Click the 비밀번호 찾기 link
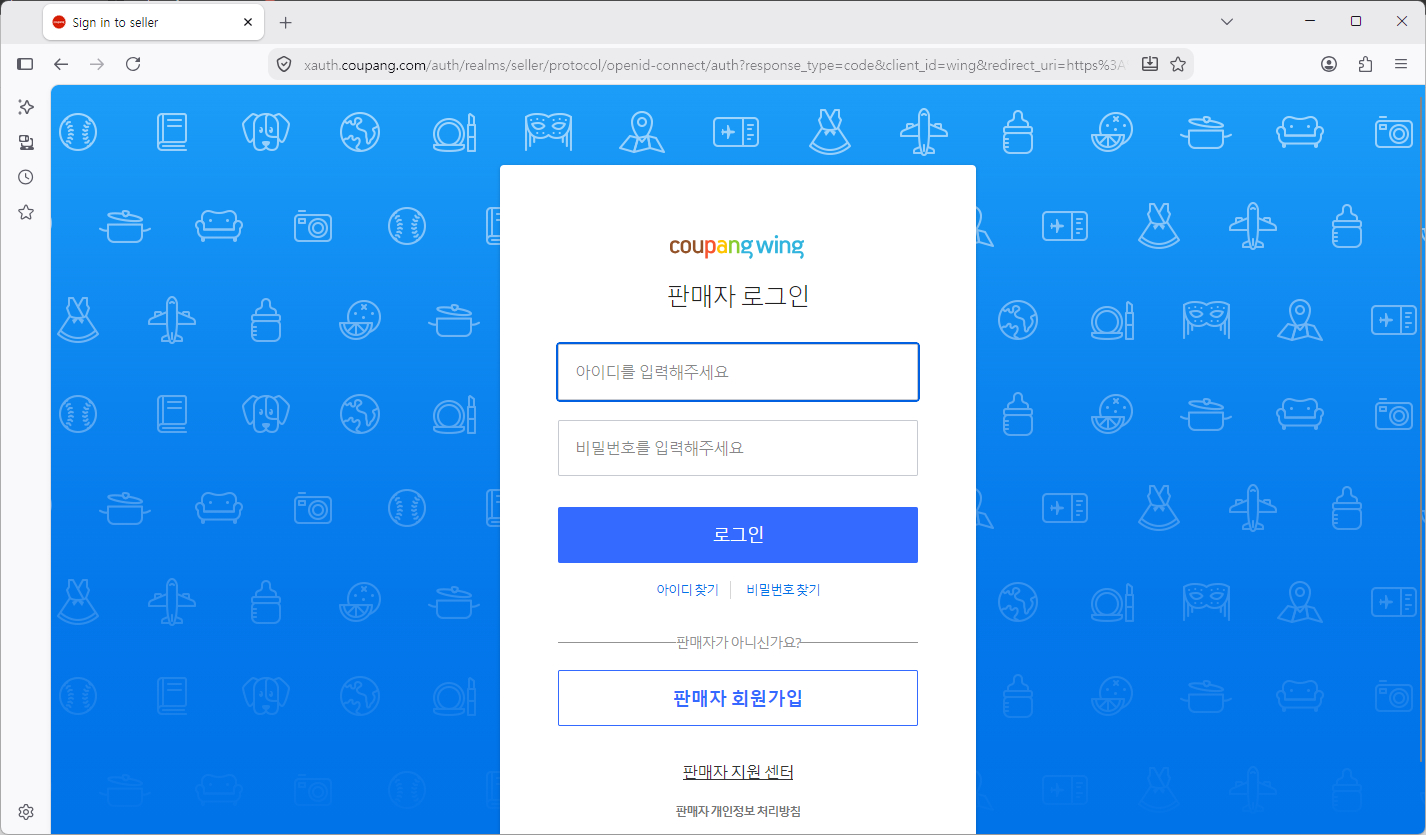This screenshot has width=1426, height=835. pos(783,590)
